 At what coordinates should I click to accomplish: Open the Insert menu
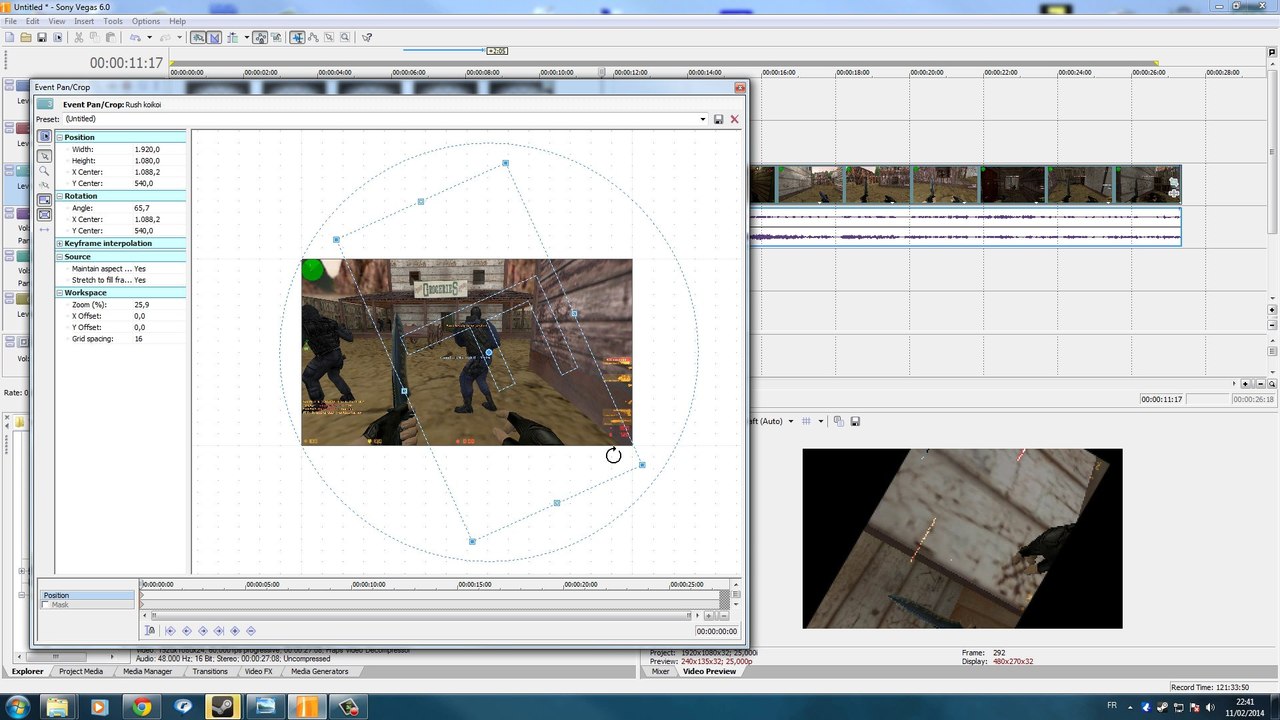(x=84, y=21)
